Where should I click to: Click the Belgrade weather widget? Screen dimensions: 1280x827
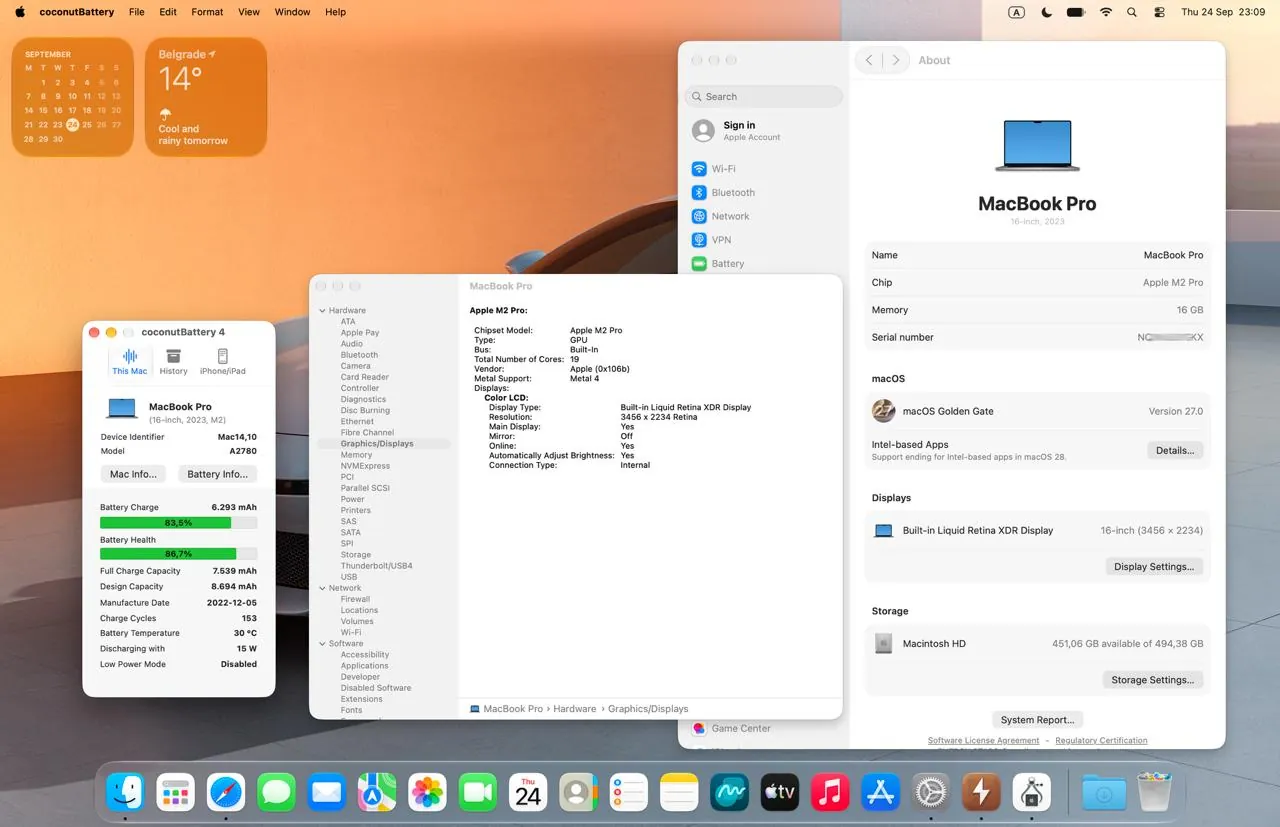tap(206, 97)
